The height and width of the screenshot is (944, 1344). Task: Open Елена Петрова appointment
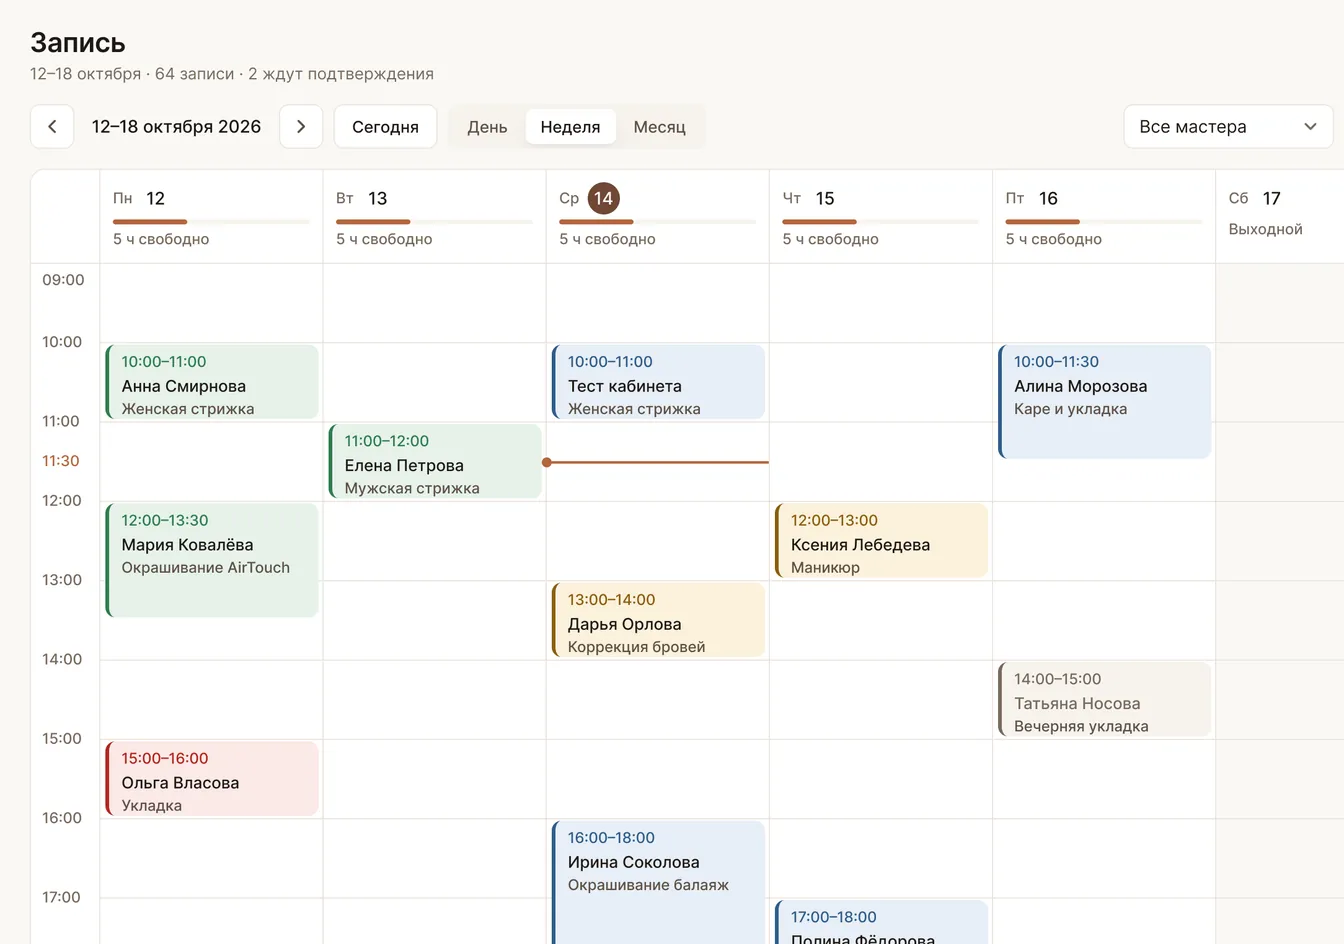tap(435, 461)
